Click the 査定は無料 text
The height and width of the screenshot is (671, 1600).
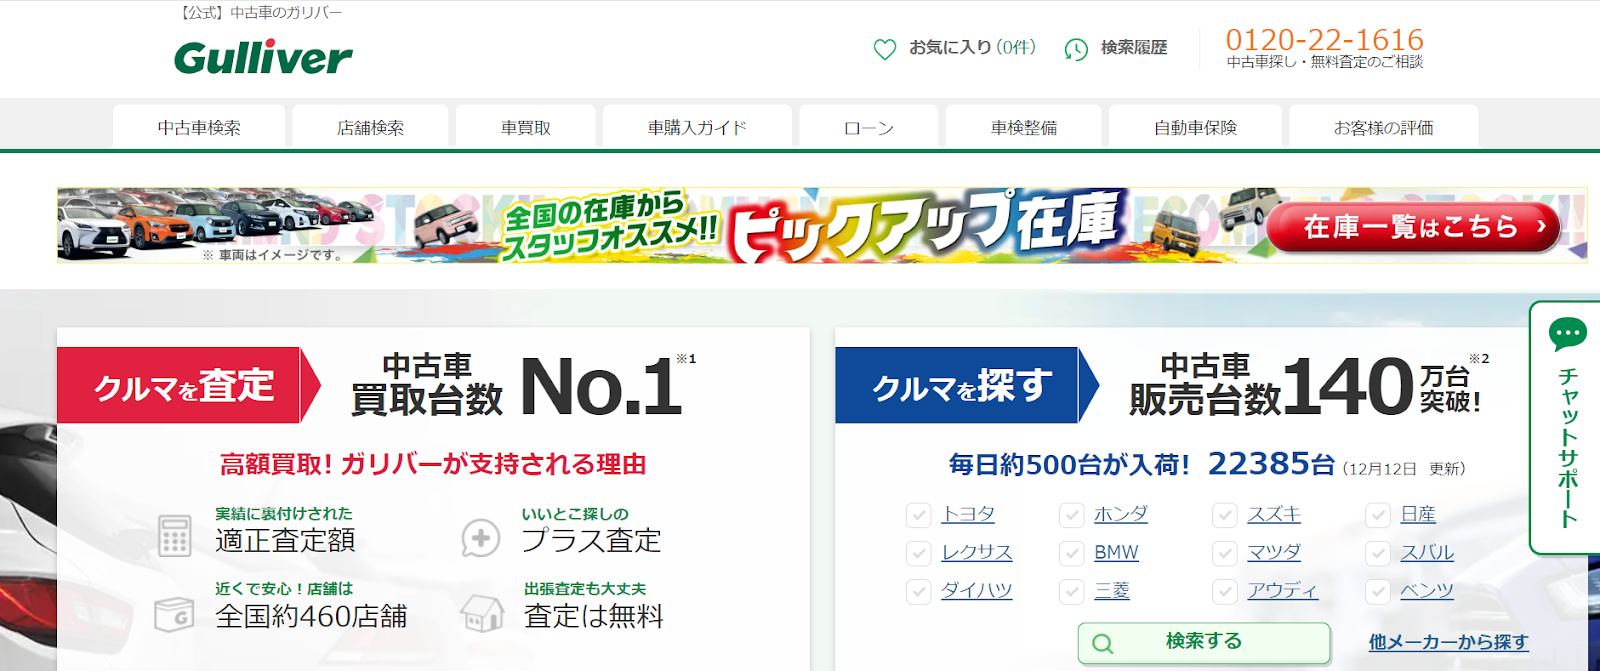593,616
